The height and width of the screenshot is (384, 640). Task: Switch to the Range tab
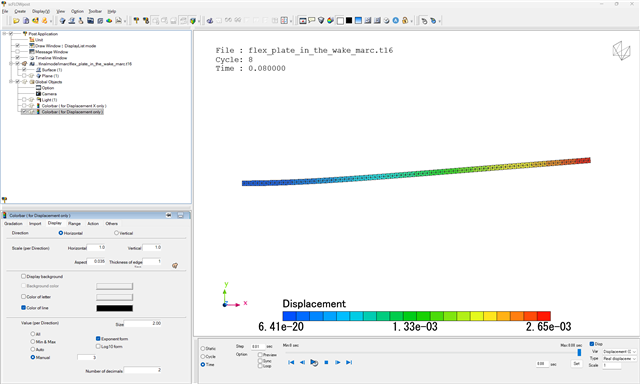pos(74,224)
